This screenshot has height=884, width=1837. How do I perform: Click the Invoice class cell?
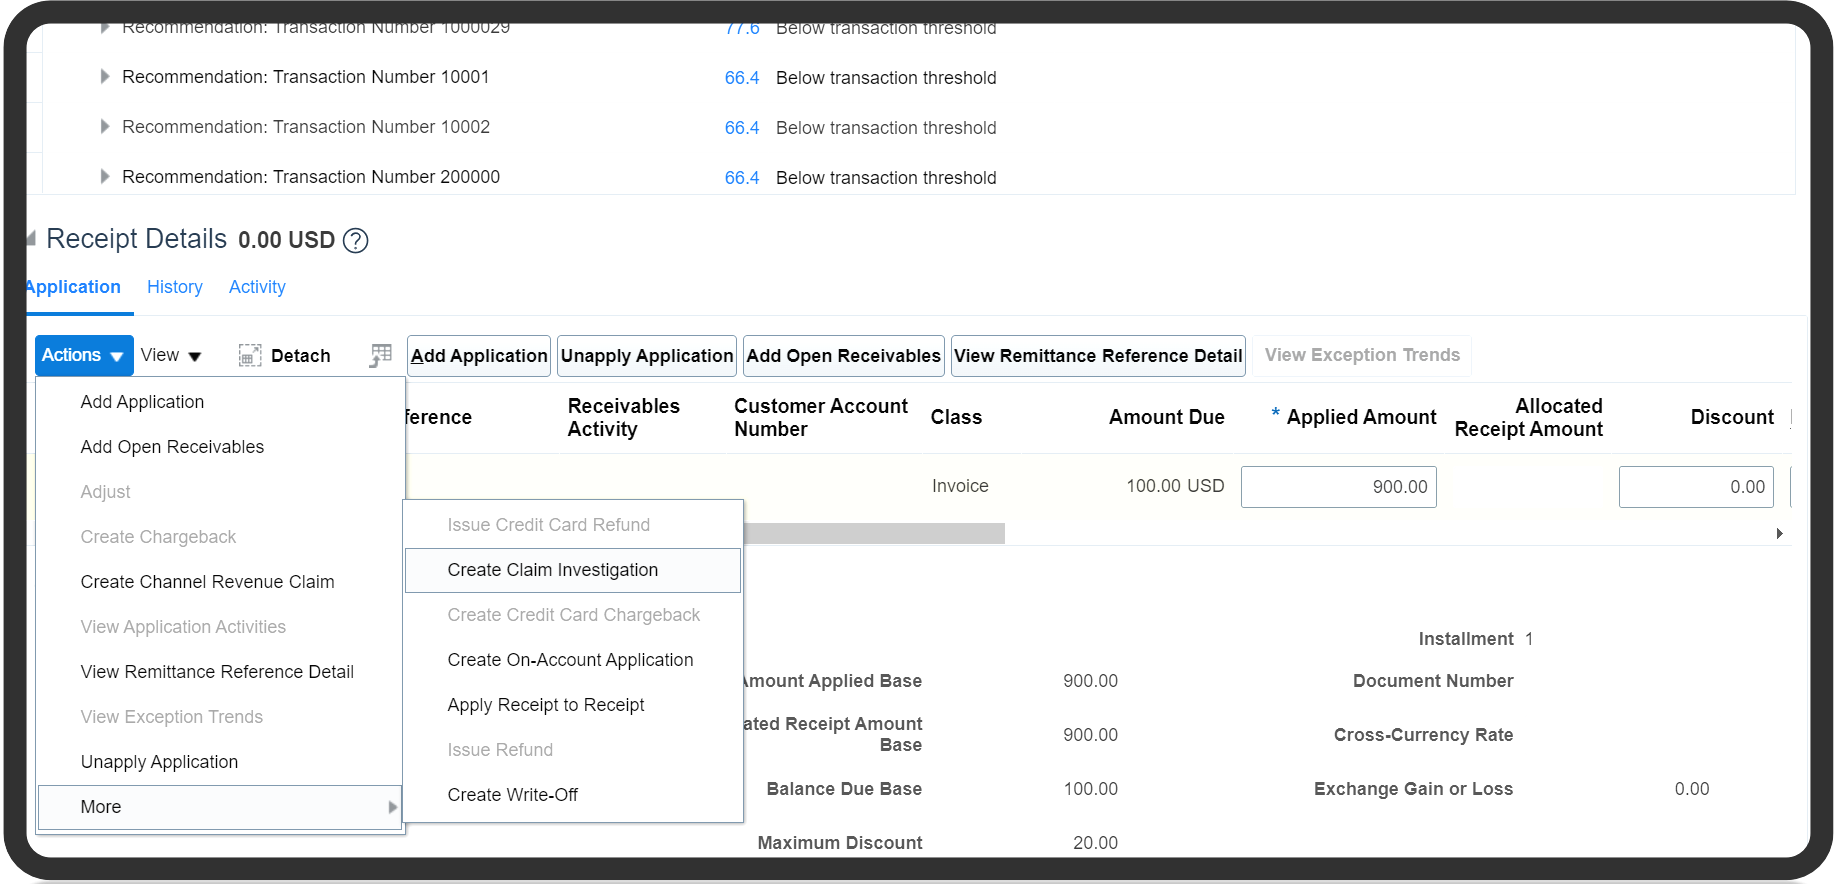point(960,486)
